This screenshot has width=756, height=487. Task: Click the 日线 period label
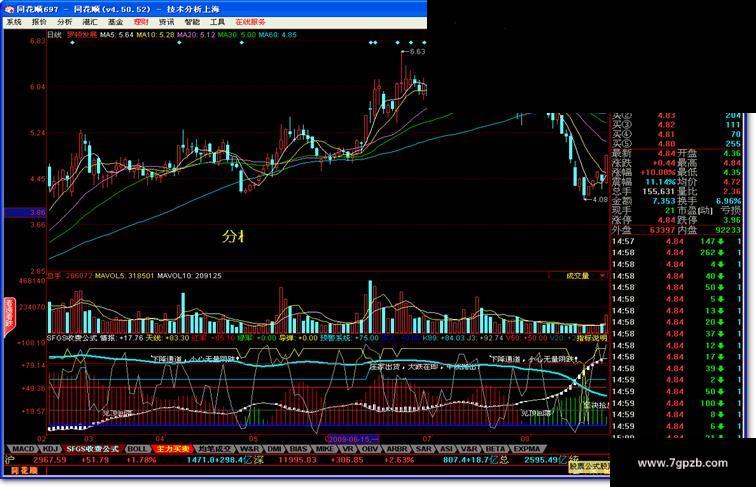(54, 35)
